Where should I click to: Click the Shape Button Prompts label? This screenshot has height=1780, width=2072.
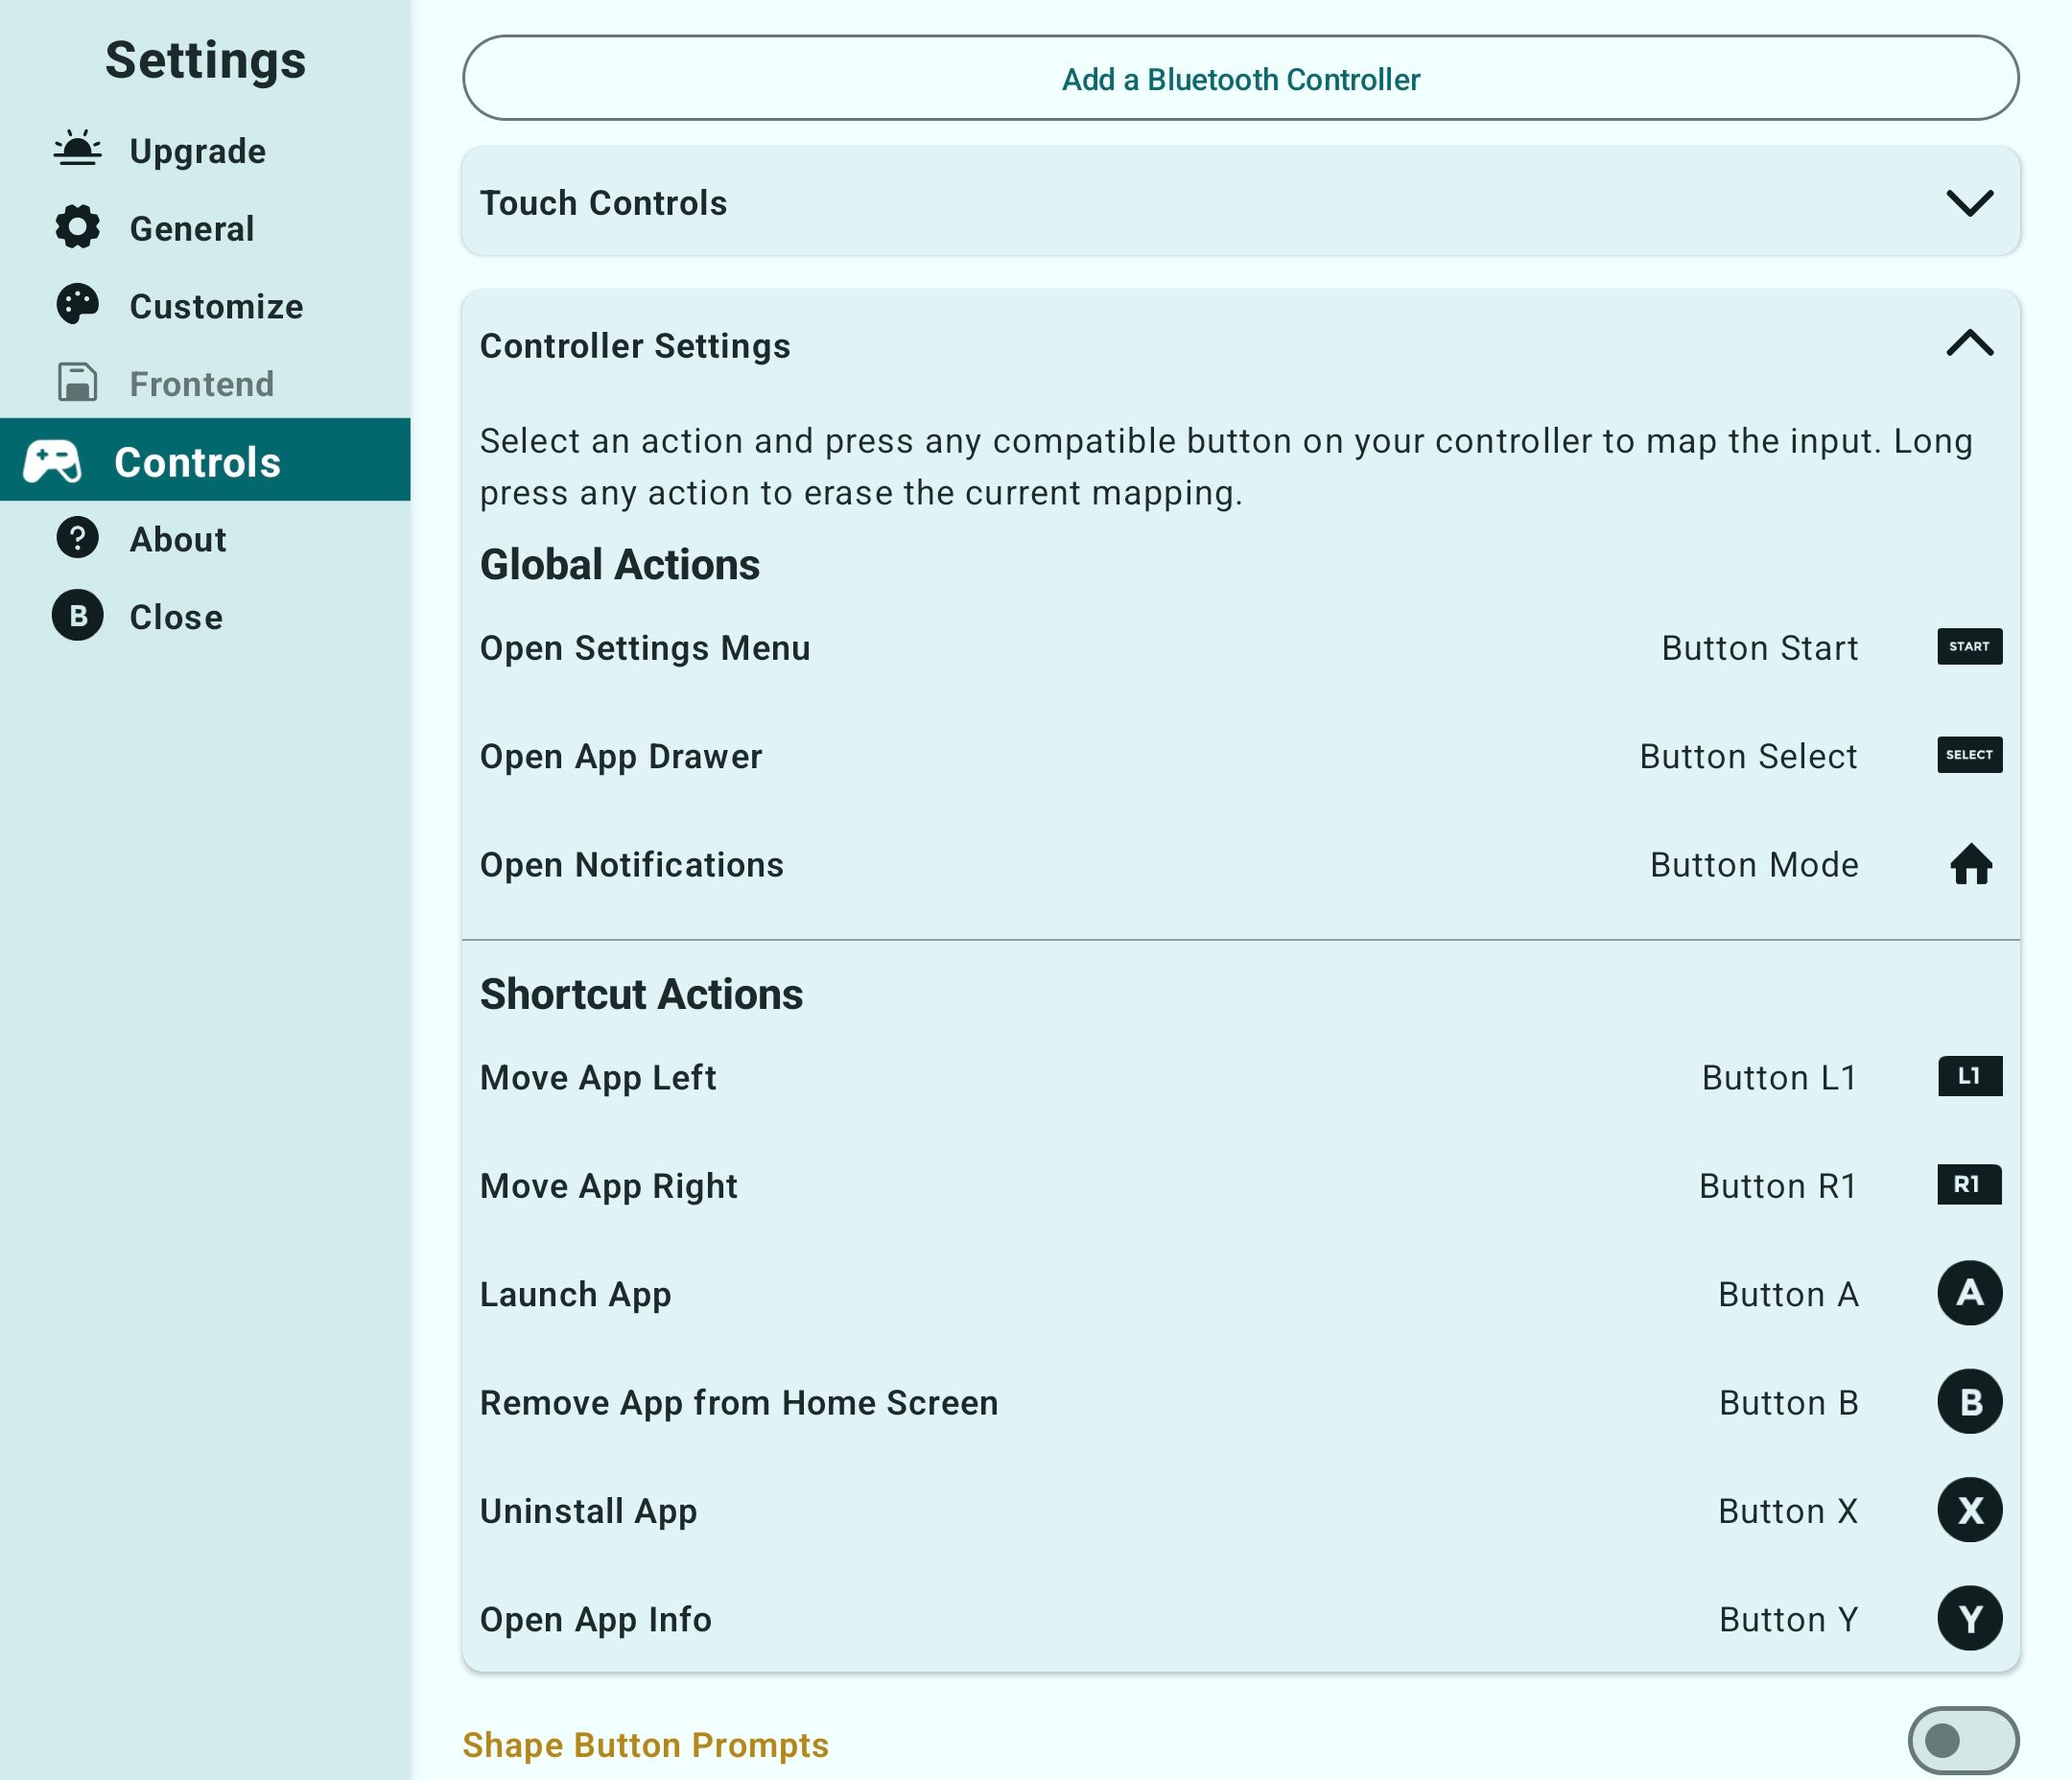(x=645, y=1745)
